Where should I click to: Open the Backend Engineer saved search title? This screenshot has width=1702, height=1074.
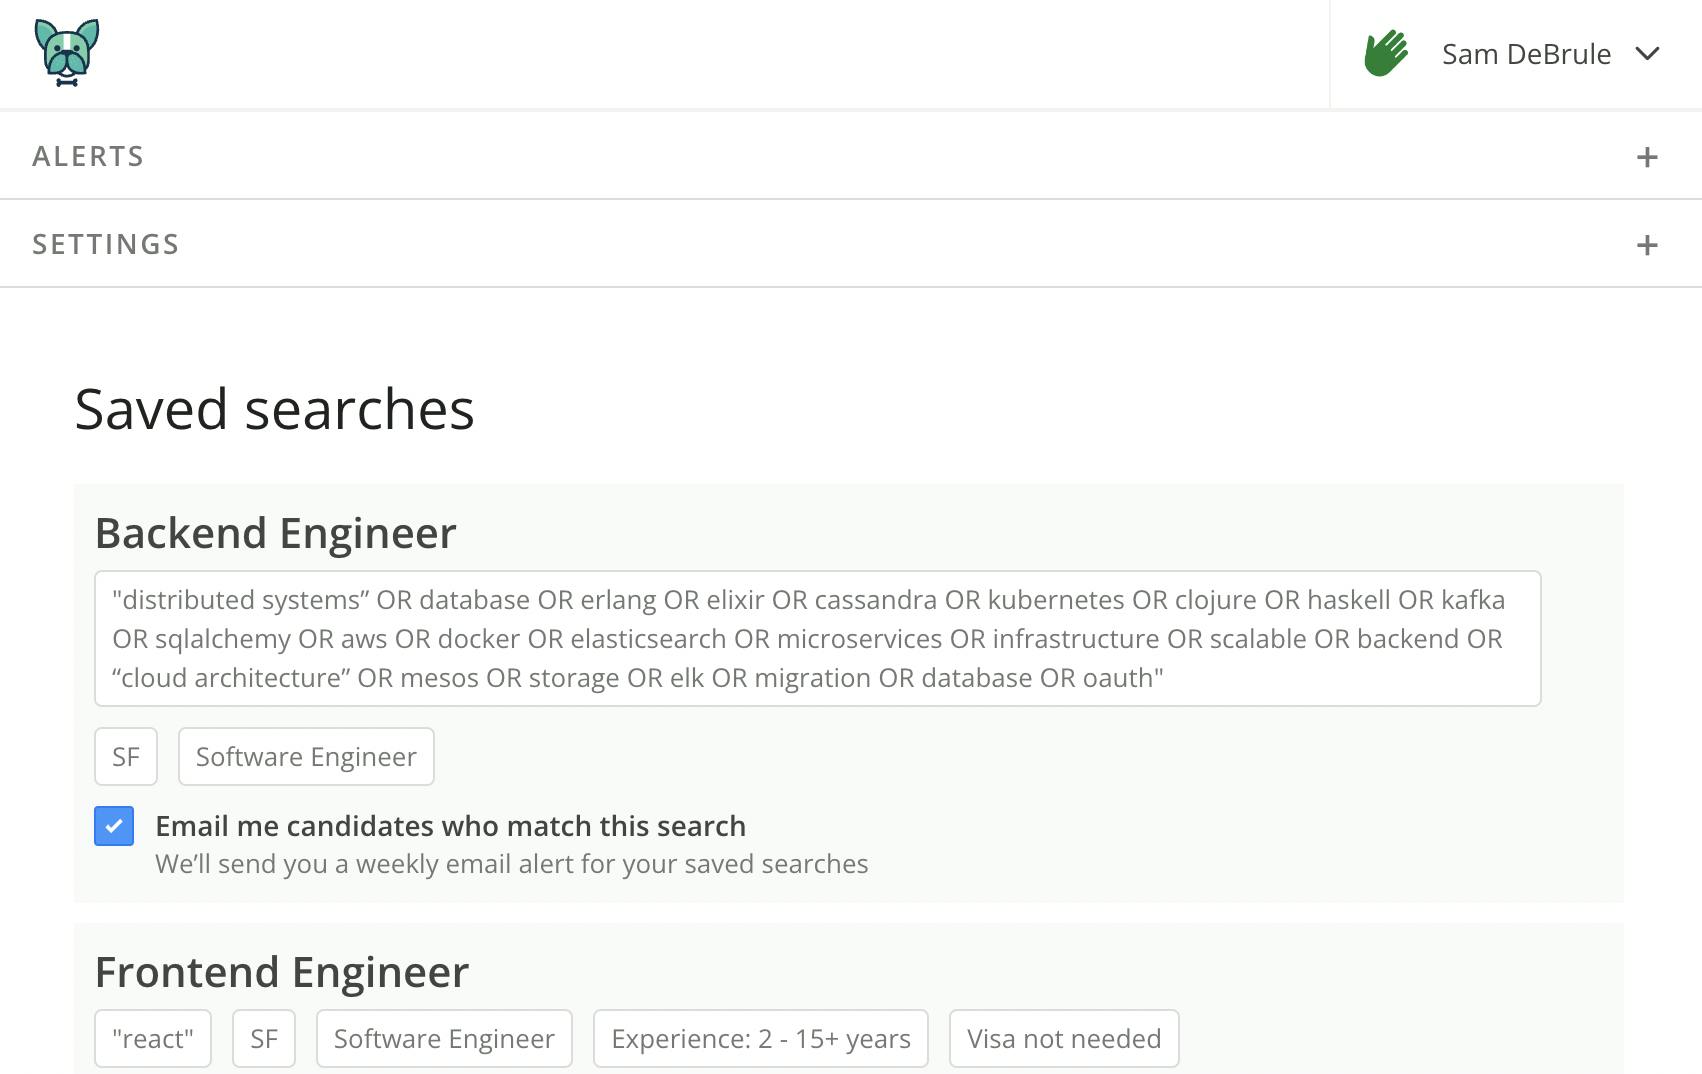click(275, 533)
